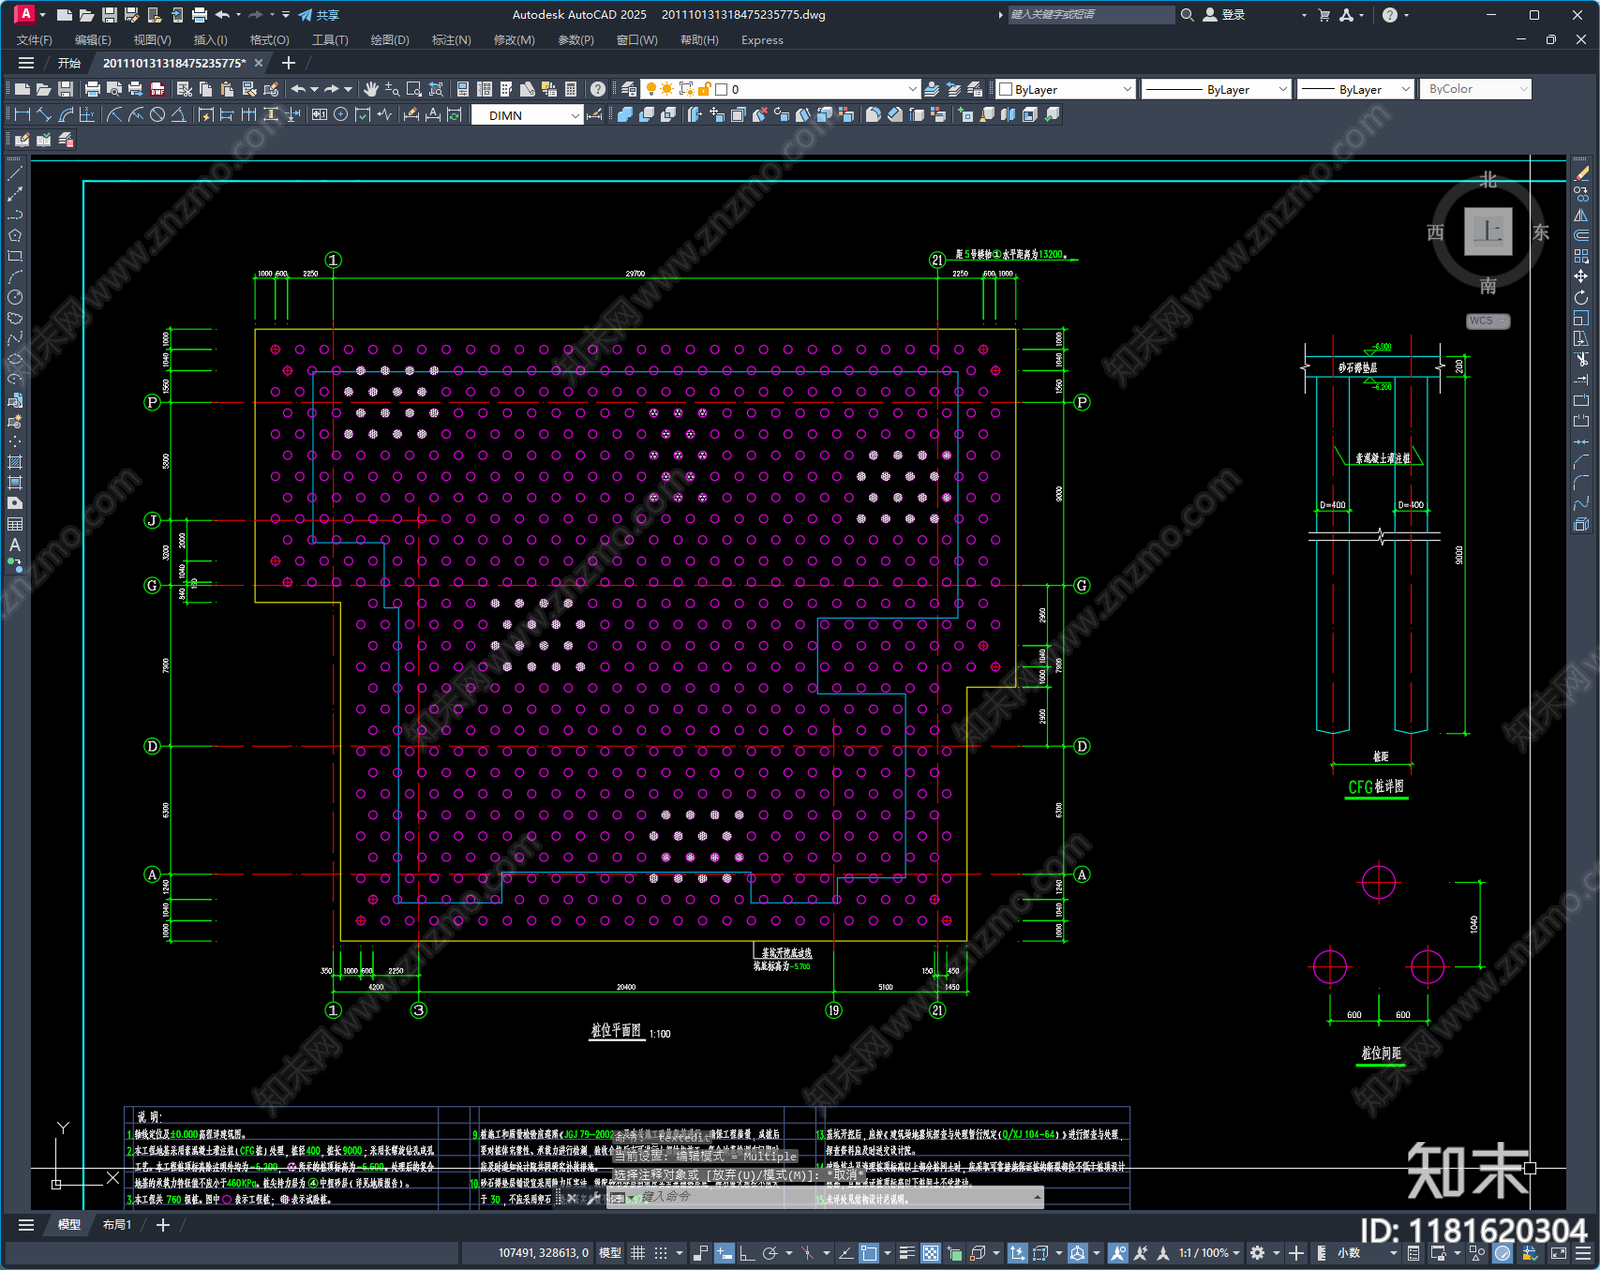Viewport: 1600px width, 1270px height.
Task: Select the Diameter Dimension tool
Action: click(x=157, y=115)
